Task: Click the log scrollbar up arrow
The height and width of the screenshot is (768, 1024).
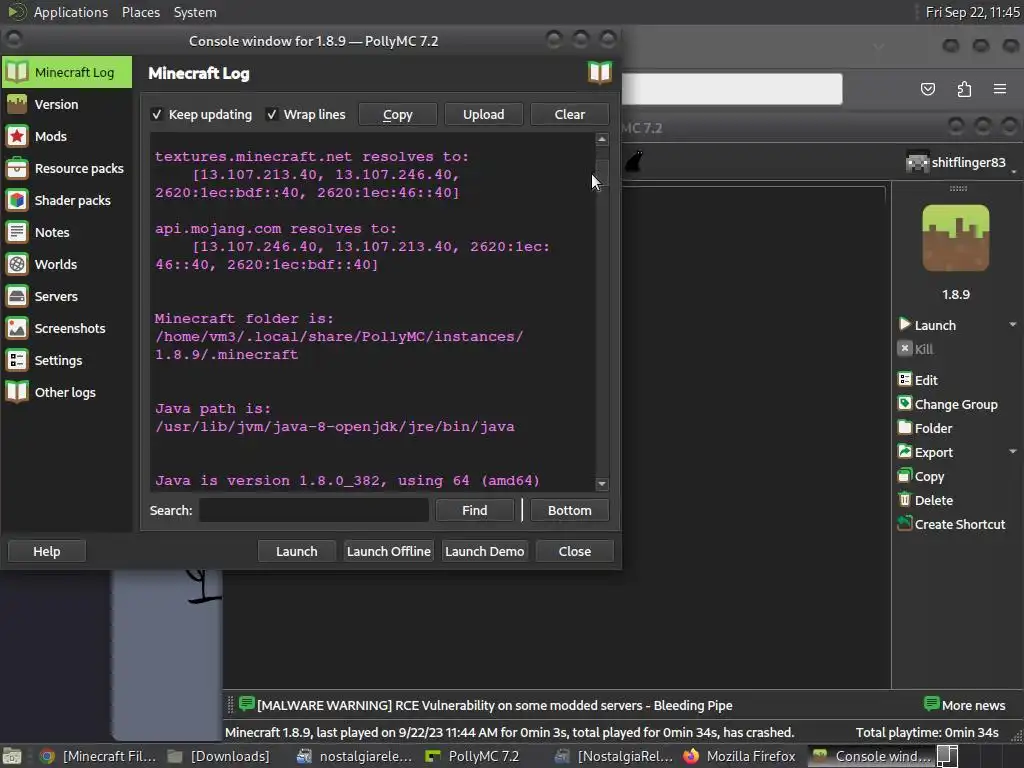Action: pos(602,139)
